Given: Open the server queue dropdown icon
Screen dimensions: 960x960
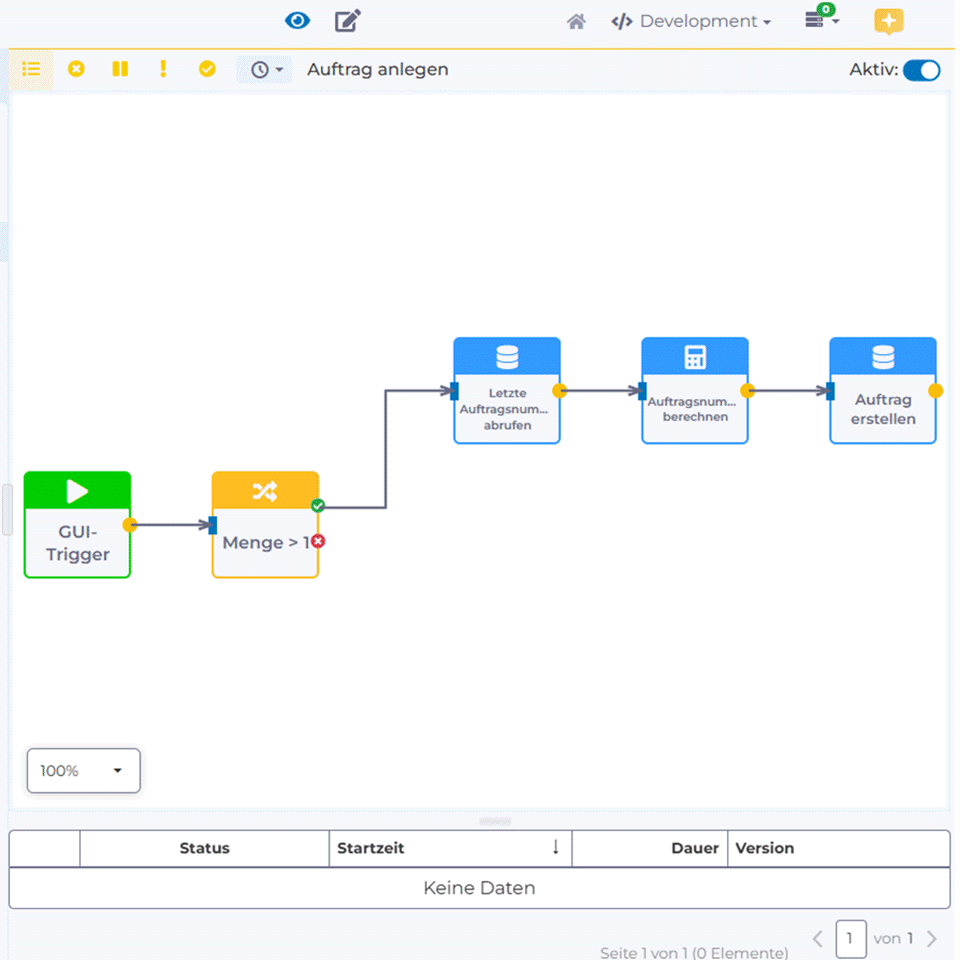Looking at the screenshot, I should 821,20.
